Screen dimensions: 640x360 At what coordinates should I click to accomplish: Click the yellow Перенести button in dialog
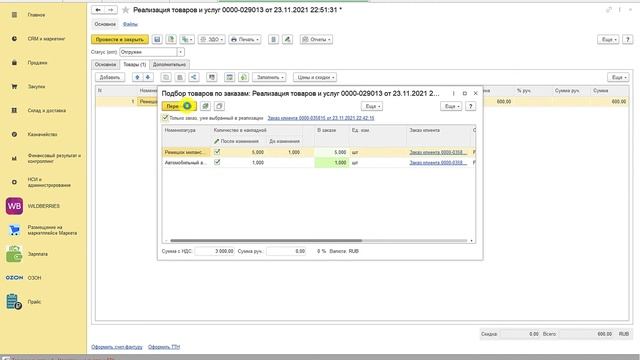(179, 106)
